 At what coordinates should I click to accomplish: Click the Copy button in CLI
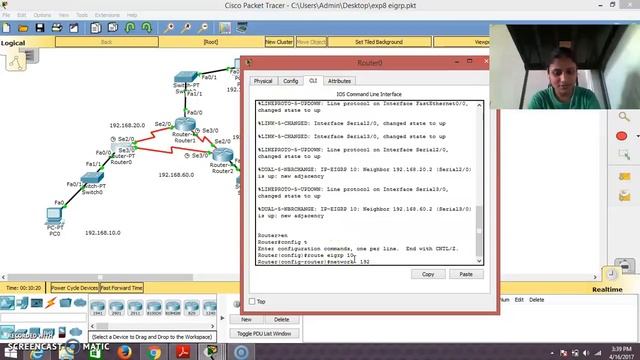click(428, 274)
